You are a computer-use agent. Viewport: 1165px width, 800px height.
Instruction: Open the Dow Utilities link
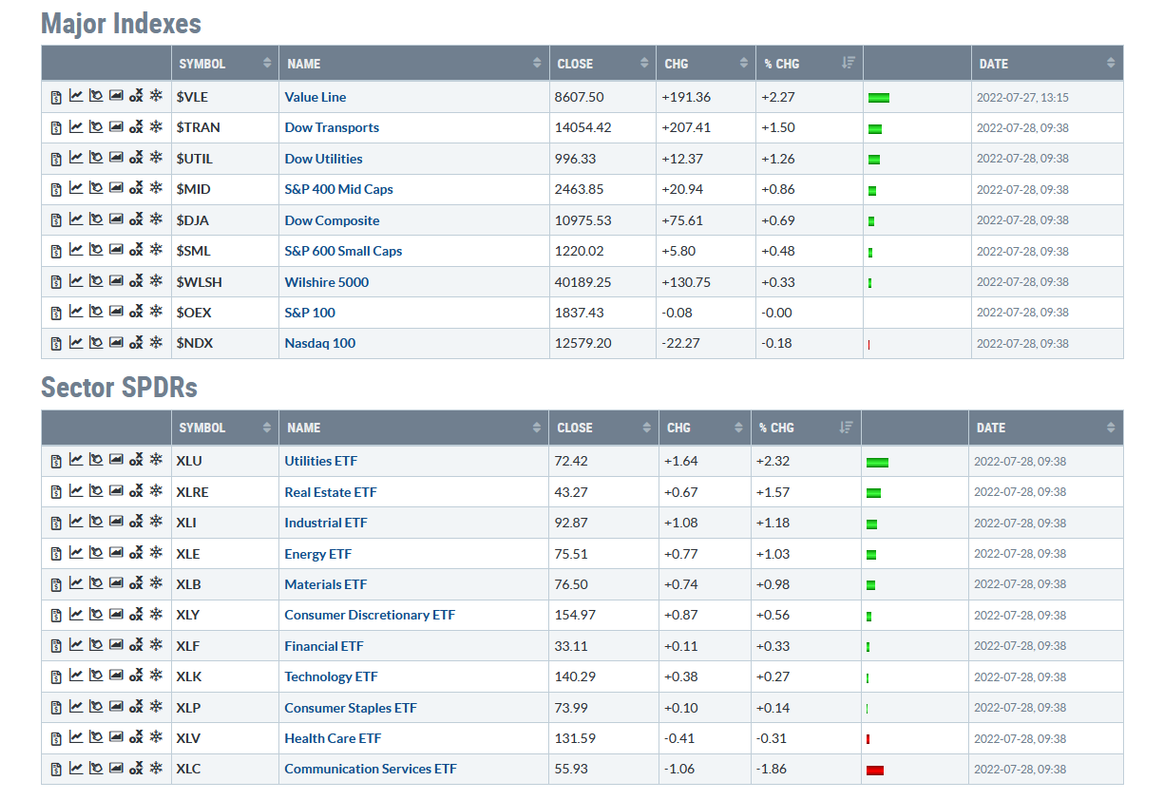click(x=323, y=158)
